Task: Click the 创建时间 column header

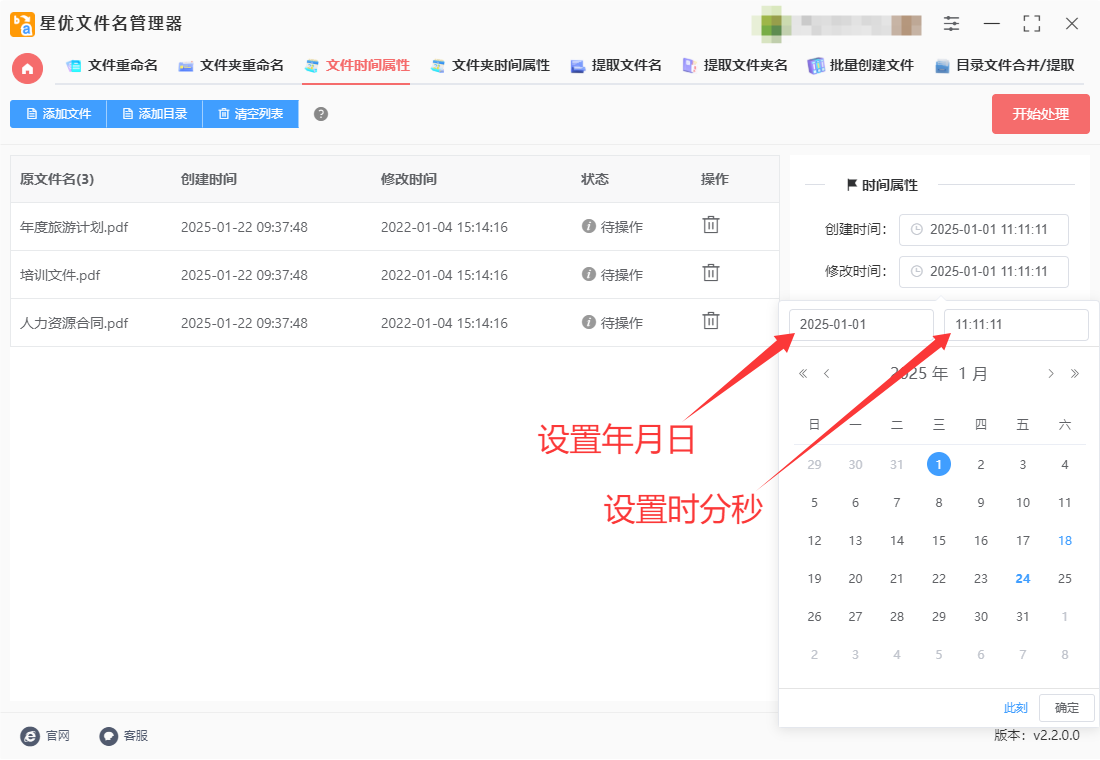Action: click(x=208, y=179)
